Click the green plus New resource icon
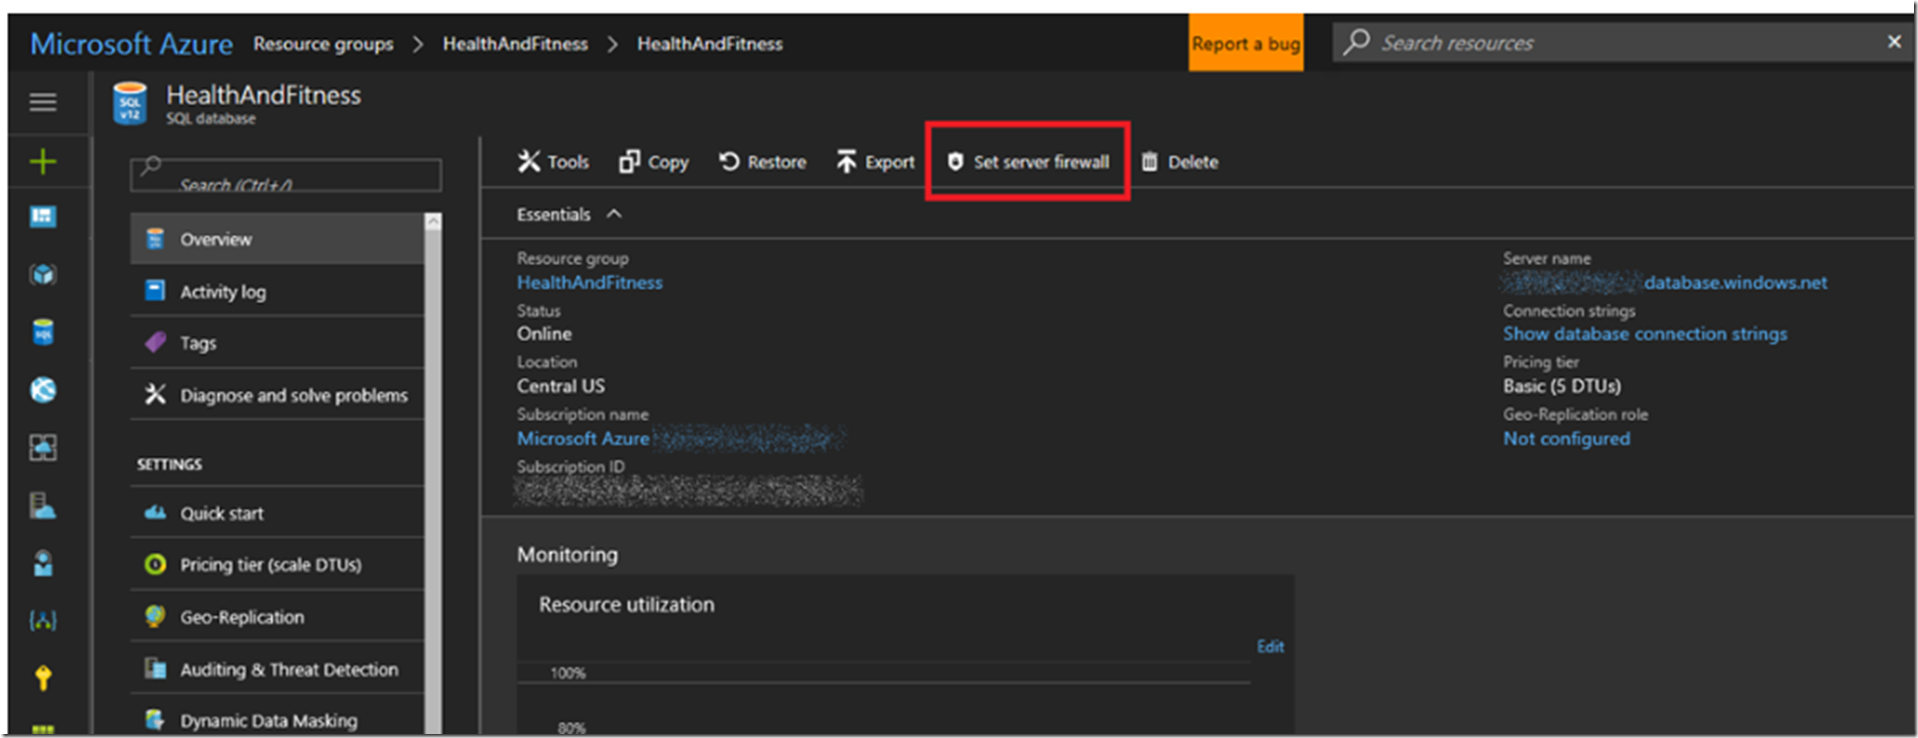Screen dimensions: 1918x738 pyautogui.click(x=43, y=161)
